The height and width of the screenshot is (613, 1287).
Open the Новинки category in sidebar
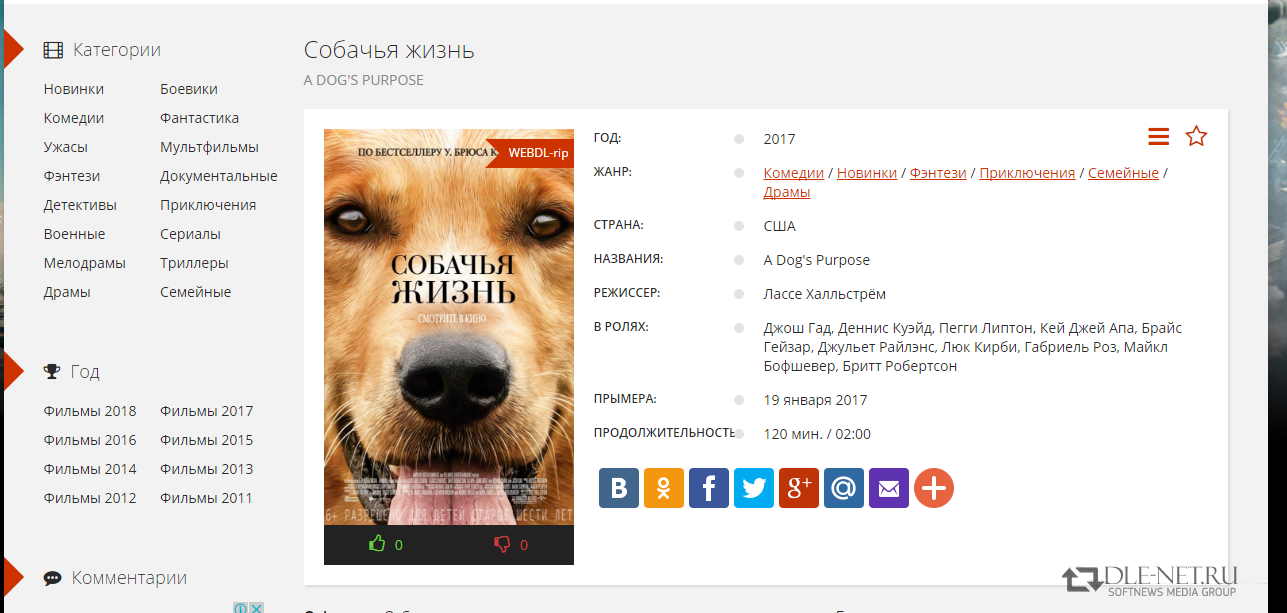click(x=74, y=89)
